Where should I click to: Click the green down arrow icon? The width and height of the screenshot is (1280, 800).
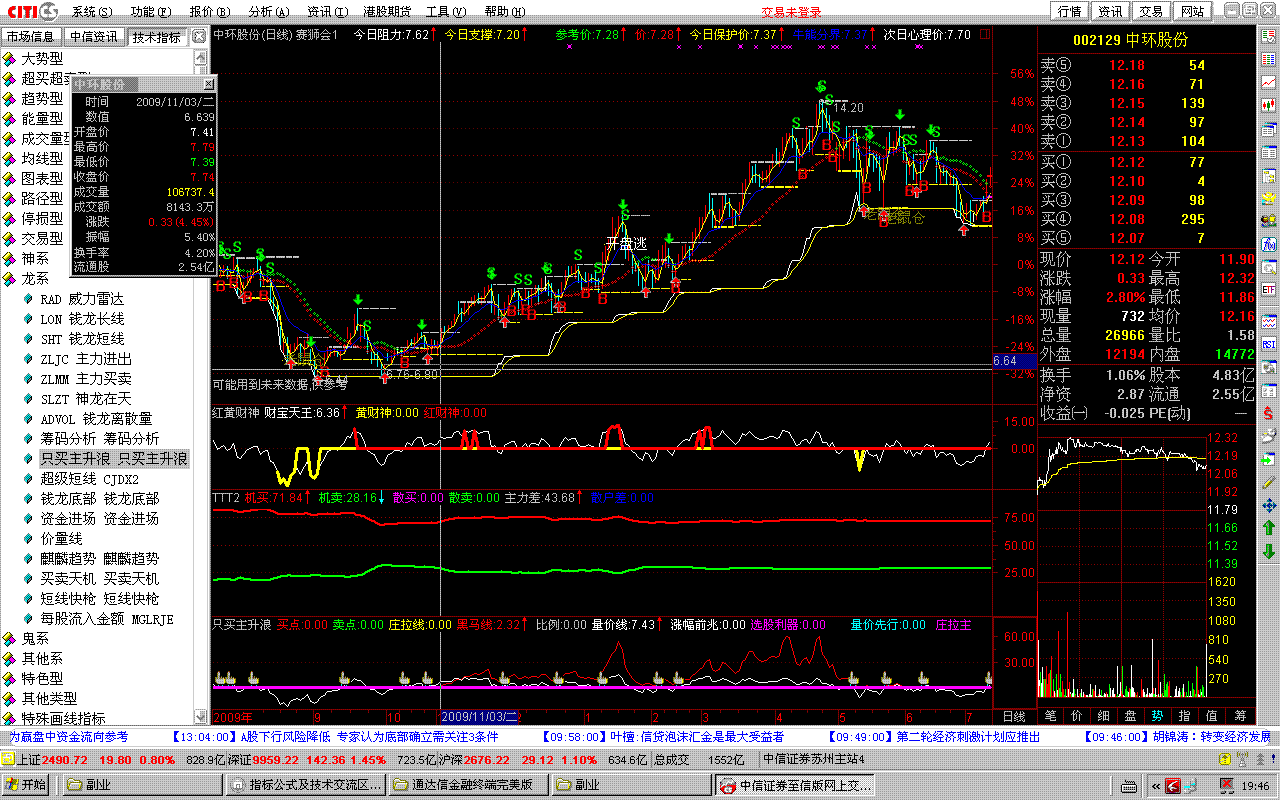click(1269, 551)
